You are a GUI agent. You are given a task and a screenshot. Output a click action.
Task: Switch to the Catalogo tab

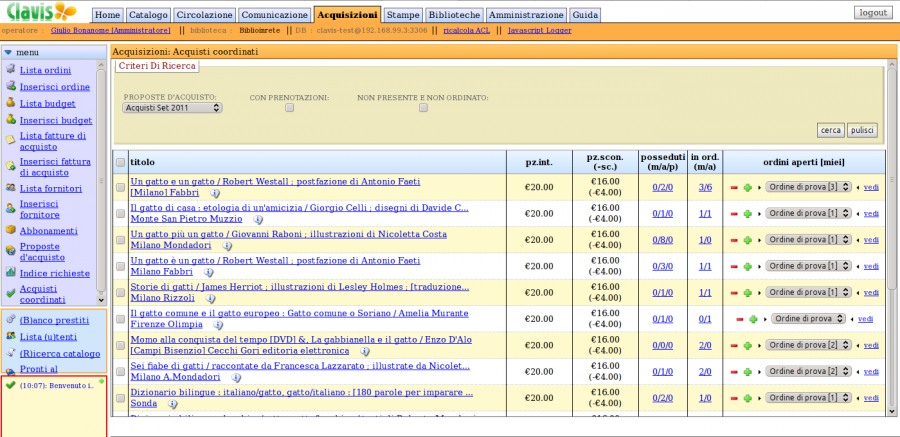[148, 16]
